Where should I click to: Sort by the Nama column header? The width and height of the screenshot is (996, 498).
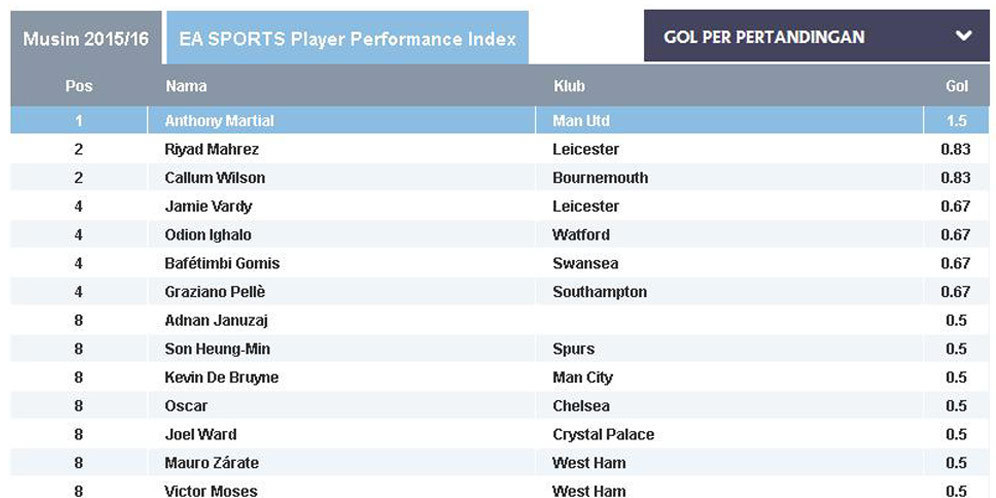coord(186,86)
